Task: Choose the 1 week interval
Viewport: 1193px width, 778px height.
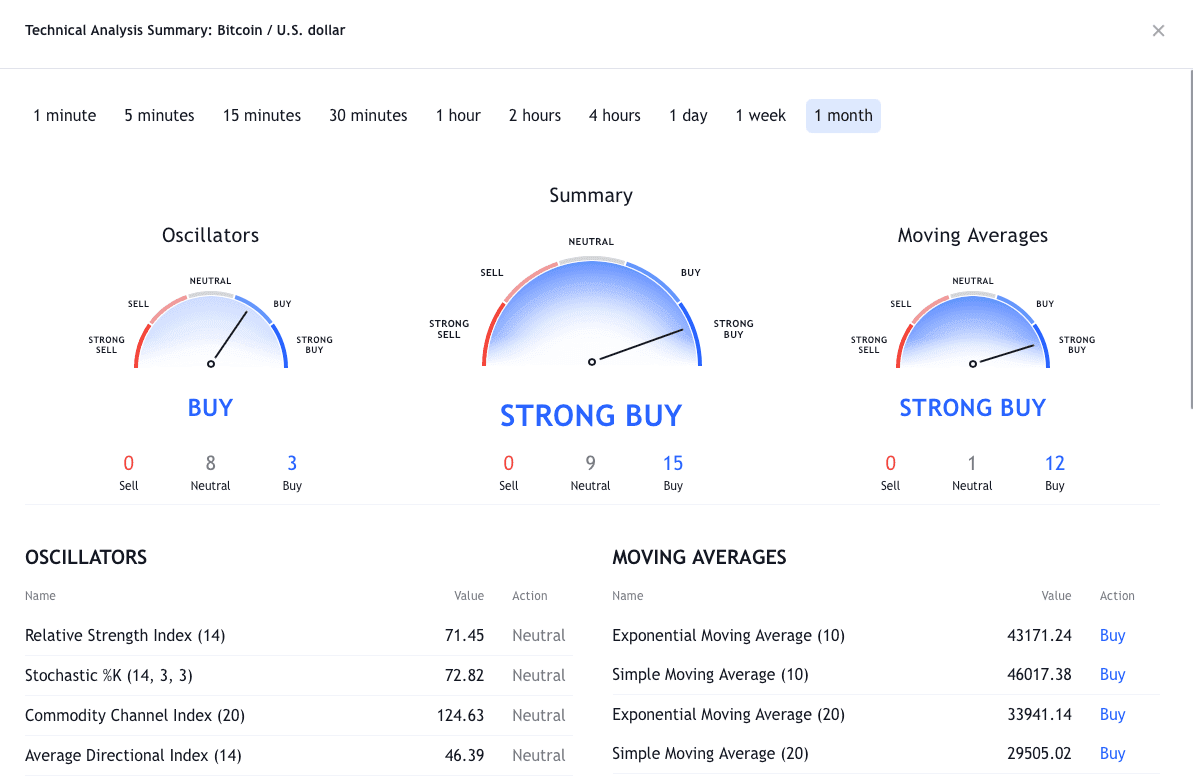Action: [761, 116]
